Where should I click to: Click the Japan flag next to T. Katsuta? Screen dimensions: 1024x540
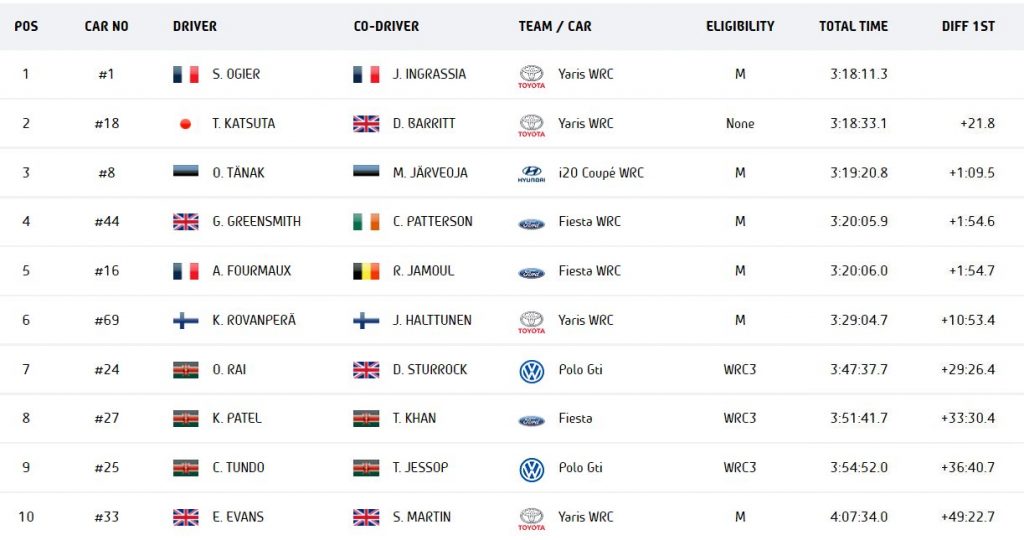point(185,123)
